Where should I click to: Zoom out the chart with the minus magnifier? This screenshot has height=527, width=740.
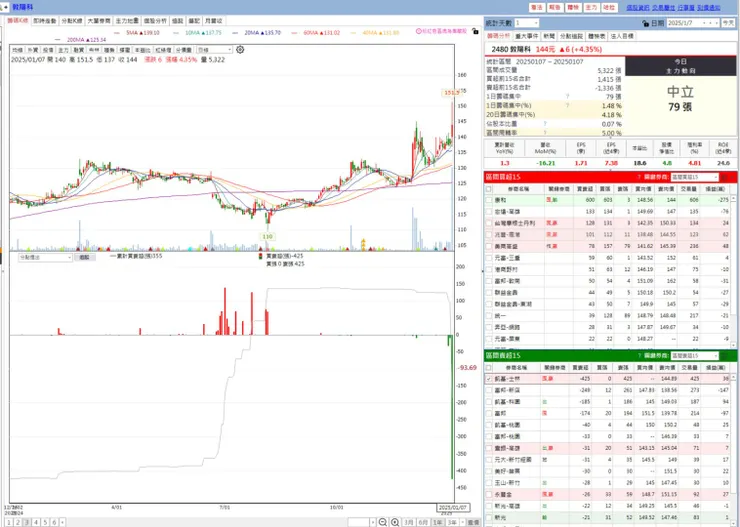[383, 522]
